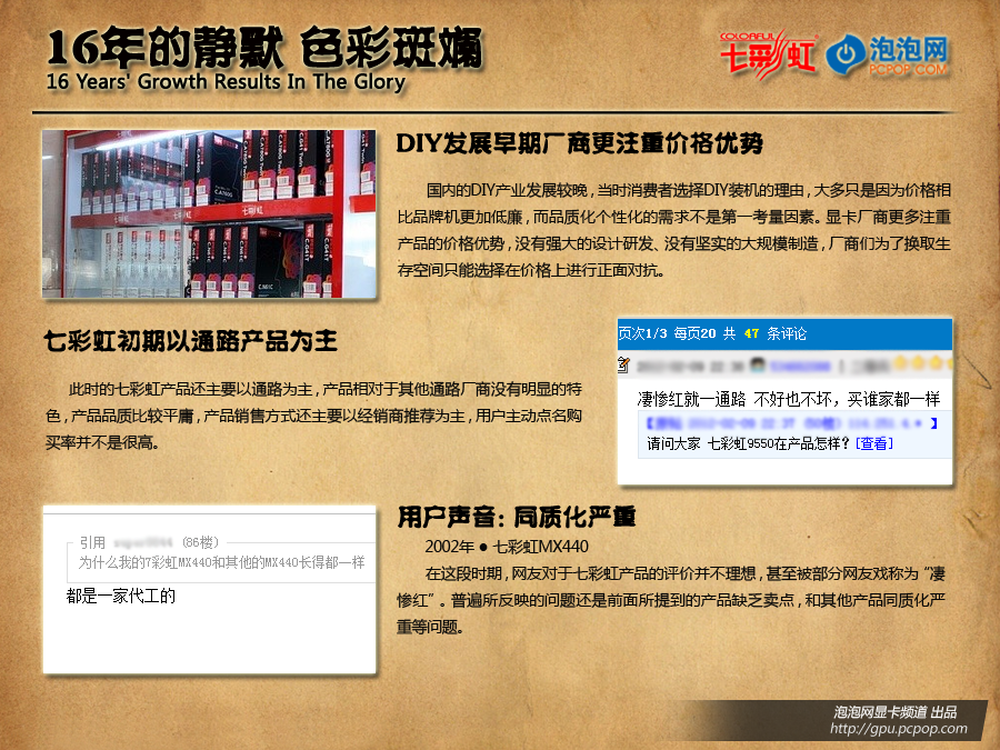Select heading "用户声音：同质化严重"

point(517,517)
